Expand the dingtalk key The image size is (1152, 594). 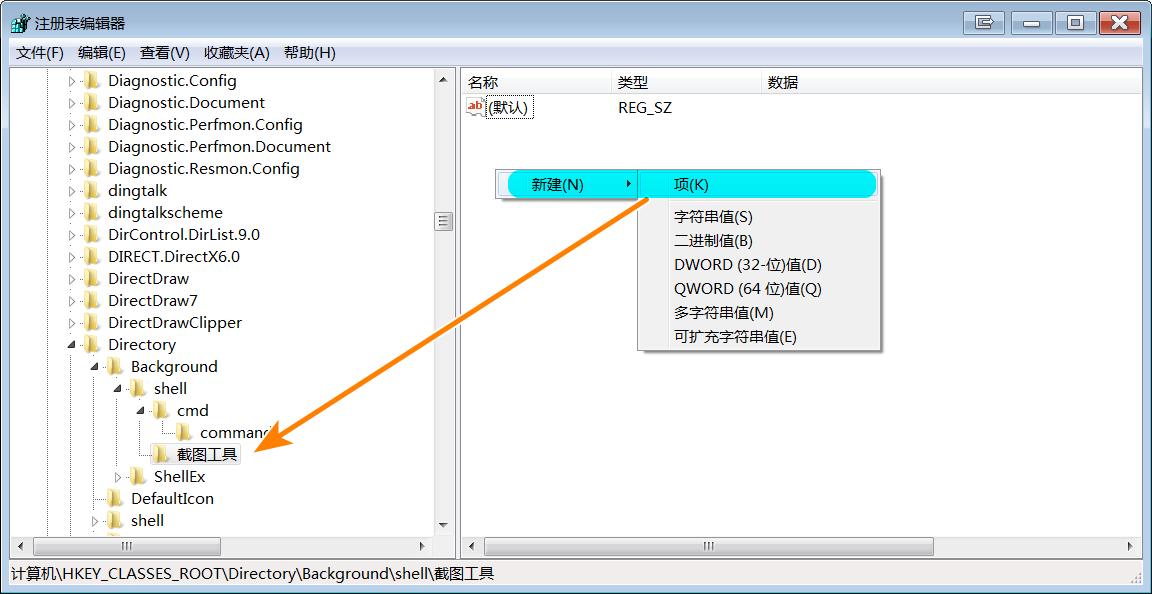[72, 191]
